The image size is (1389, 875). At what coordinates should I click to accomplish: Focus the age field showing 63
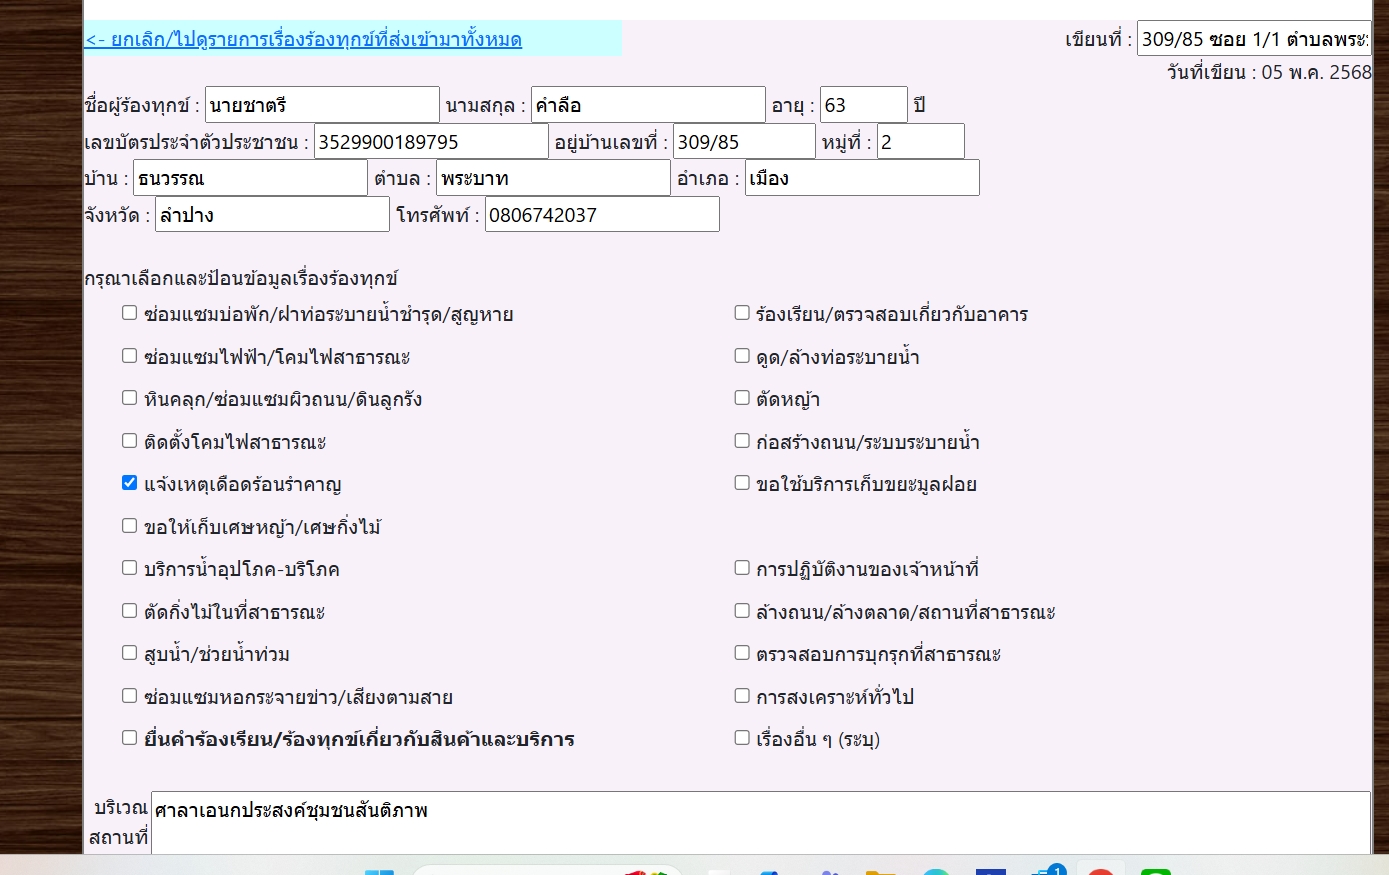coord(863,105)
